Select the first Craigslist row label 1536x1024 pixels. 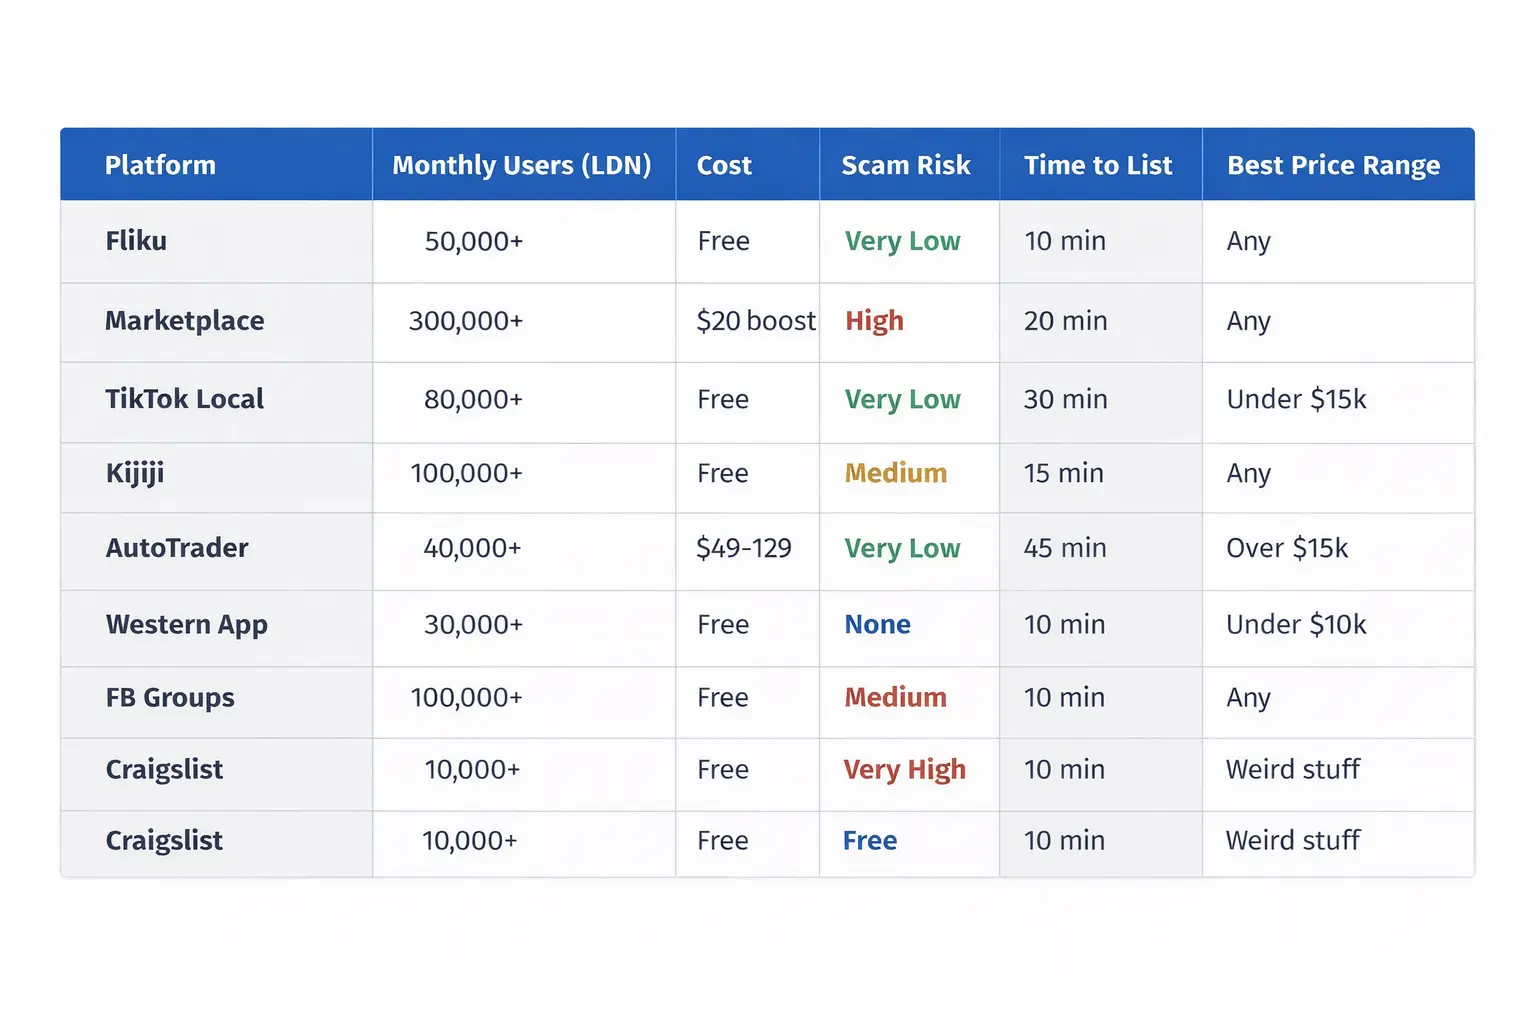tap(164, 770)
